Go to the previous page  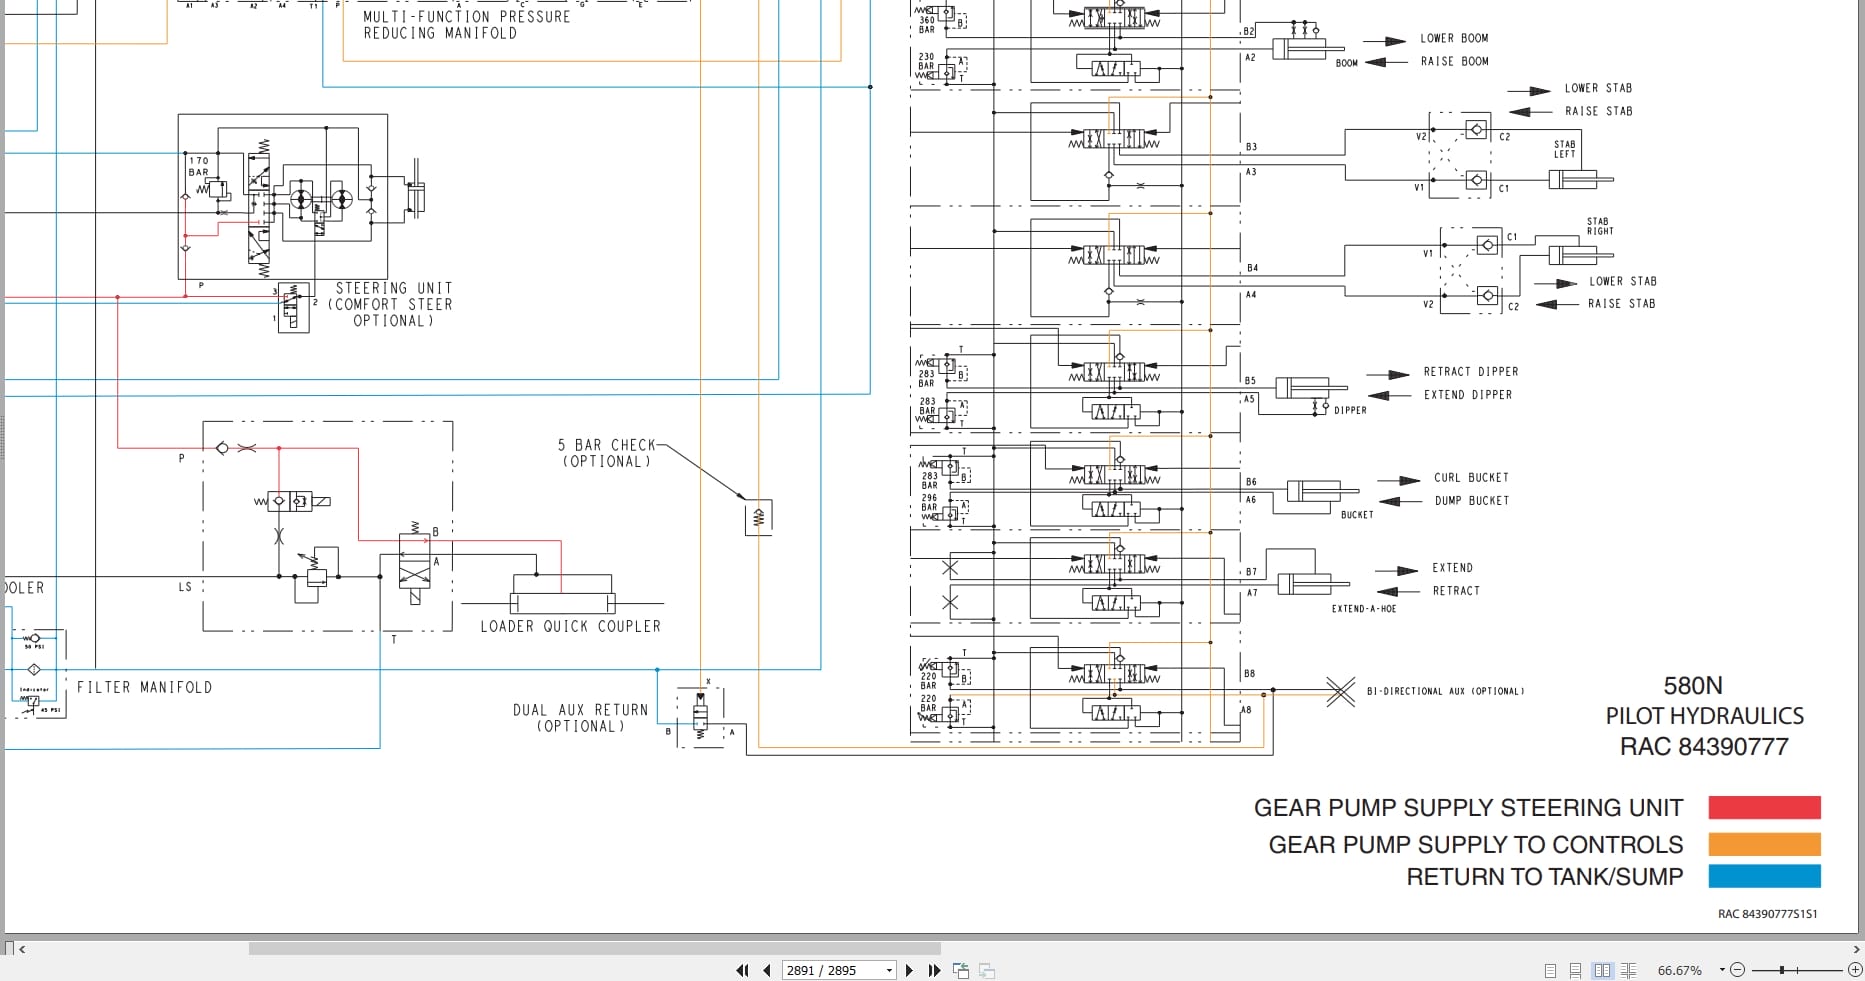click(x=767, y=970)
